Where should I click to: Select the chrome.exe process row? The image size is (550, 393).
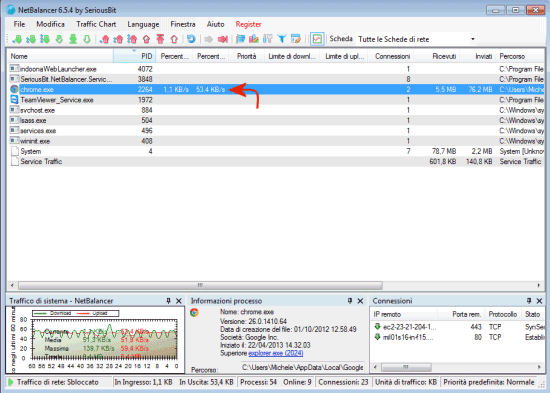276,89
